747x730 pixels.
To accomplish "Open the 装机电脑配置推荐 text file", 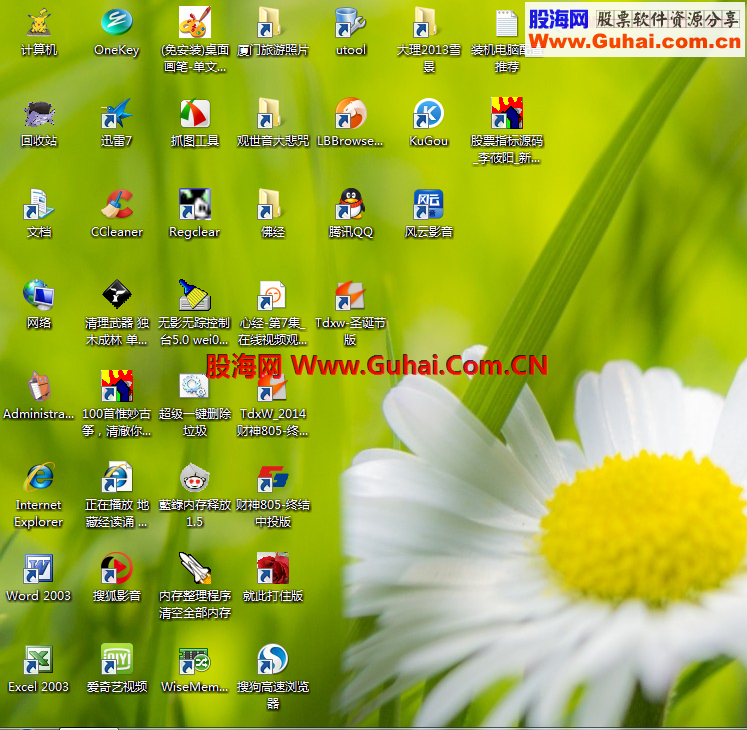I will pyautogui.click(x=506, y=22).
